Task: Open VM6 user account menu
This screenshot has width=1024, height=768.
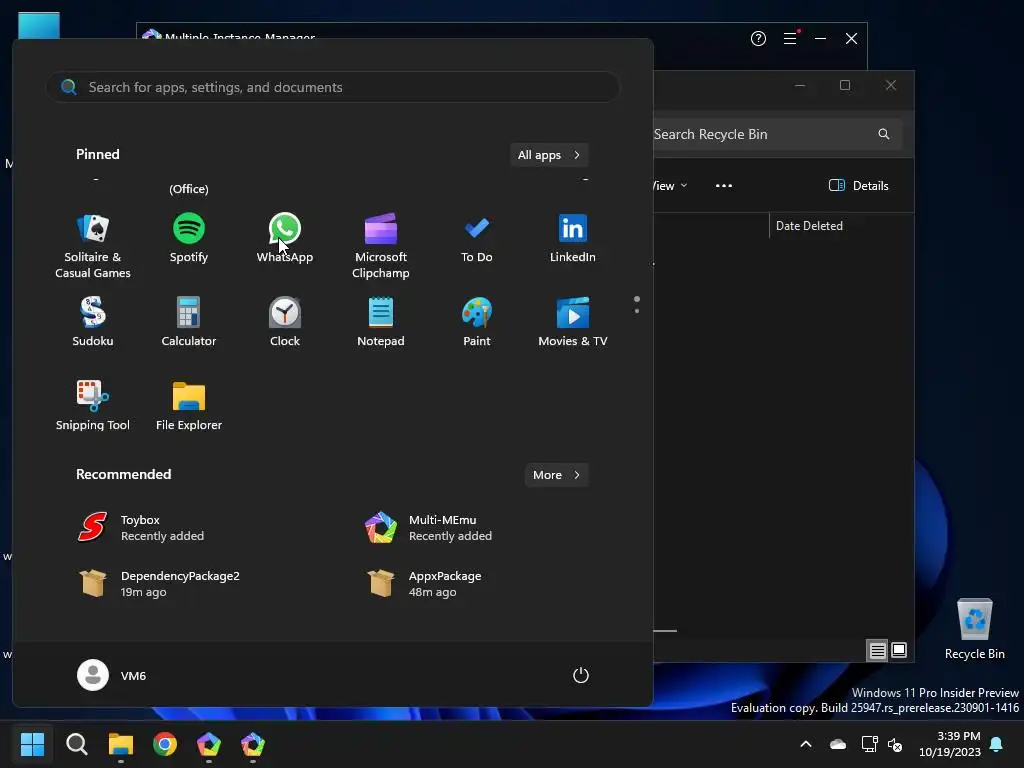Action: point(112,675)
